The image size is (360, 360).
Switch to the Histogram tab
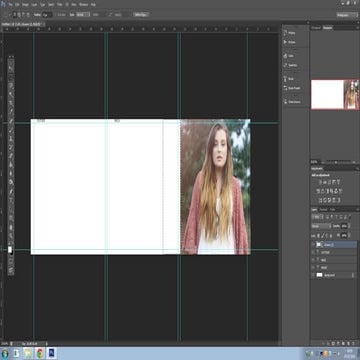coord(316,28)
